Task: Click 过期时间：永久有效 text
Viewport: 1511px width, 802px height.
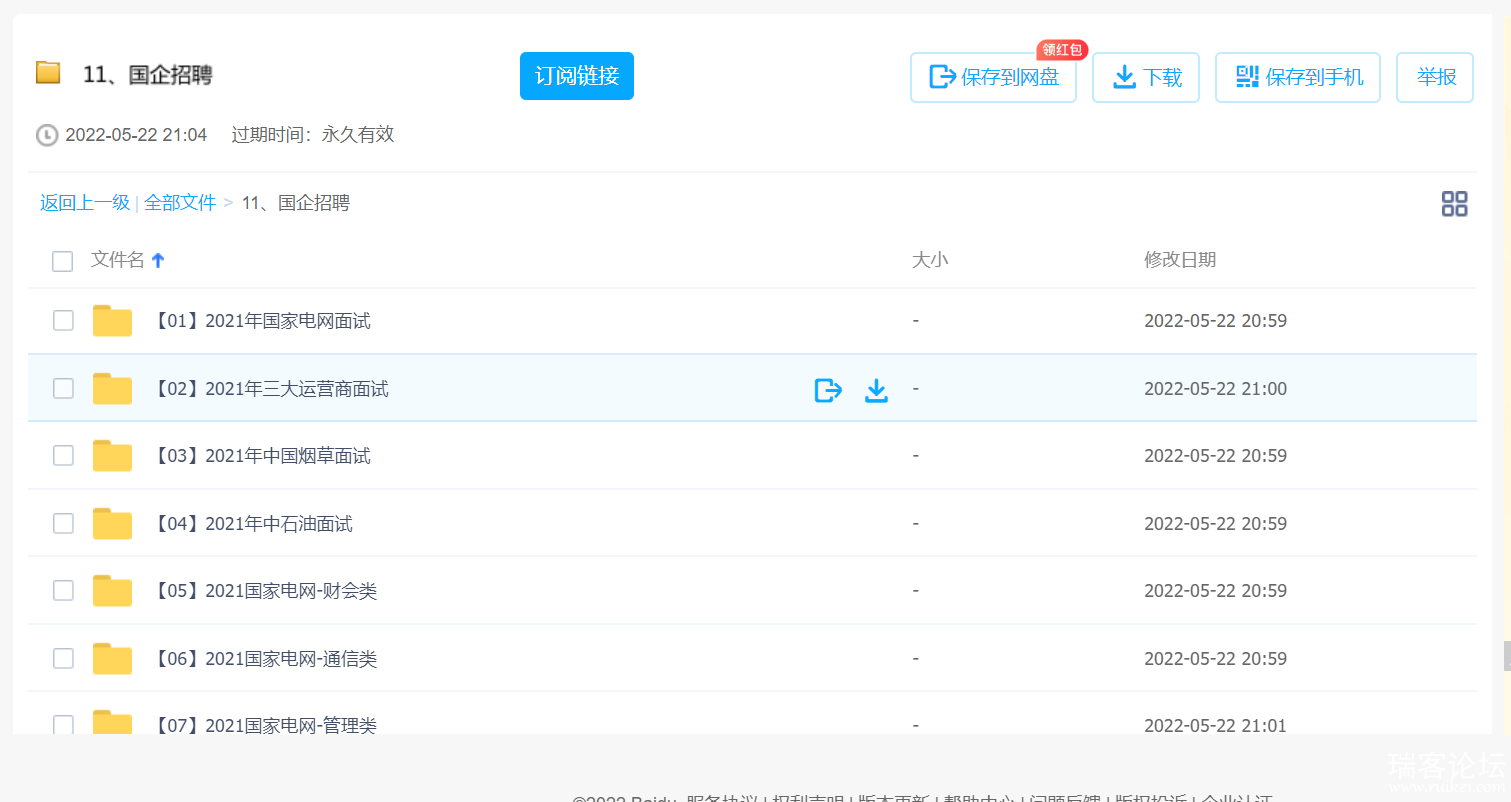Action: [x=313, y=135]
